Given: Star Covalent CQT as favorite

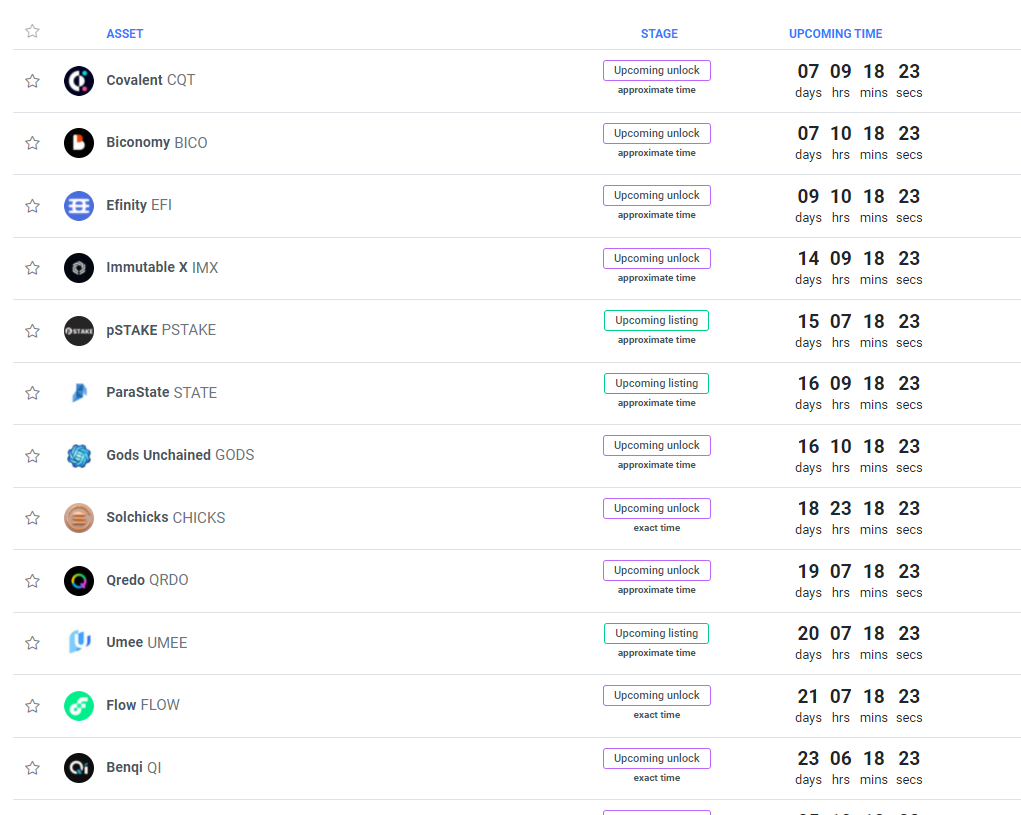Looking at the screenshot, I should click(33, 81).
